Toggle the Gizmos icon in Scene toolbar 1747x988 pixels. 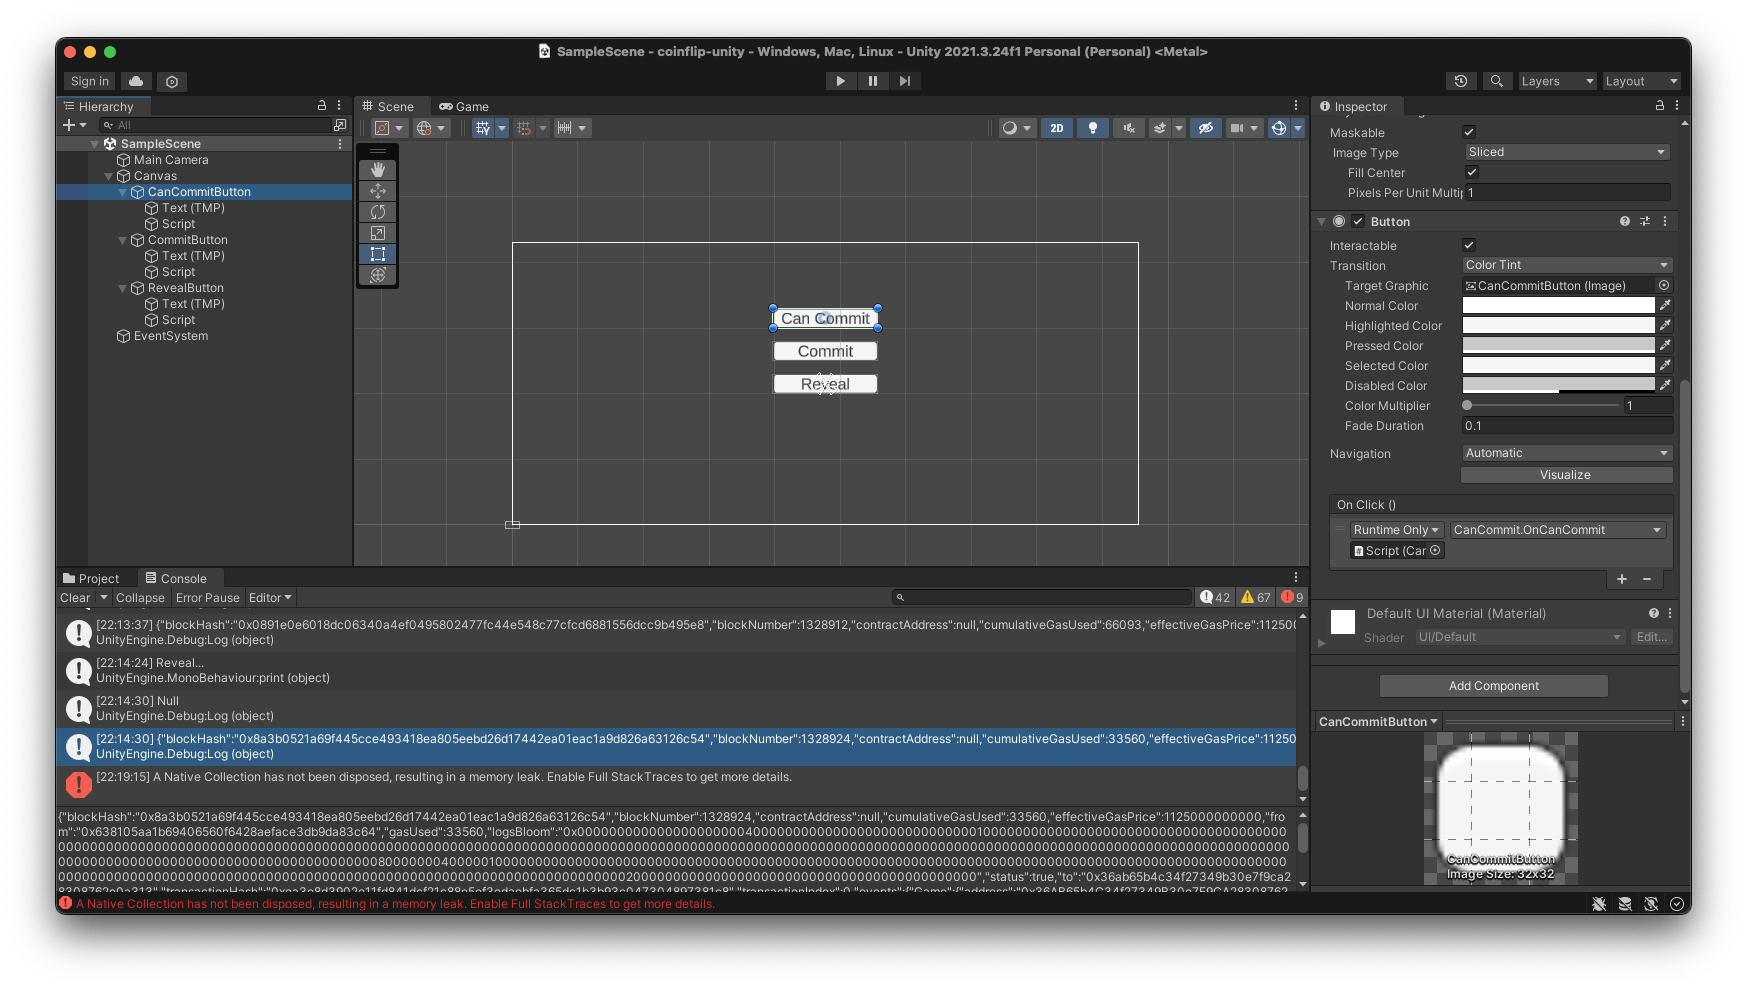tap(1278, 128)
